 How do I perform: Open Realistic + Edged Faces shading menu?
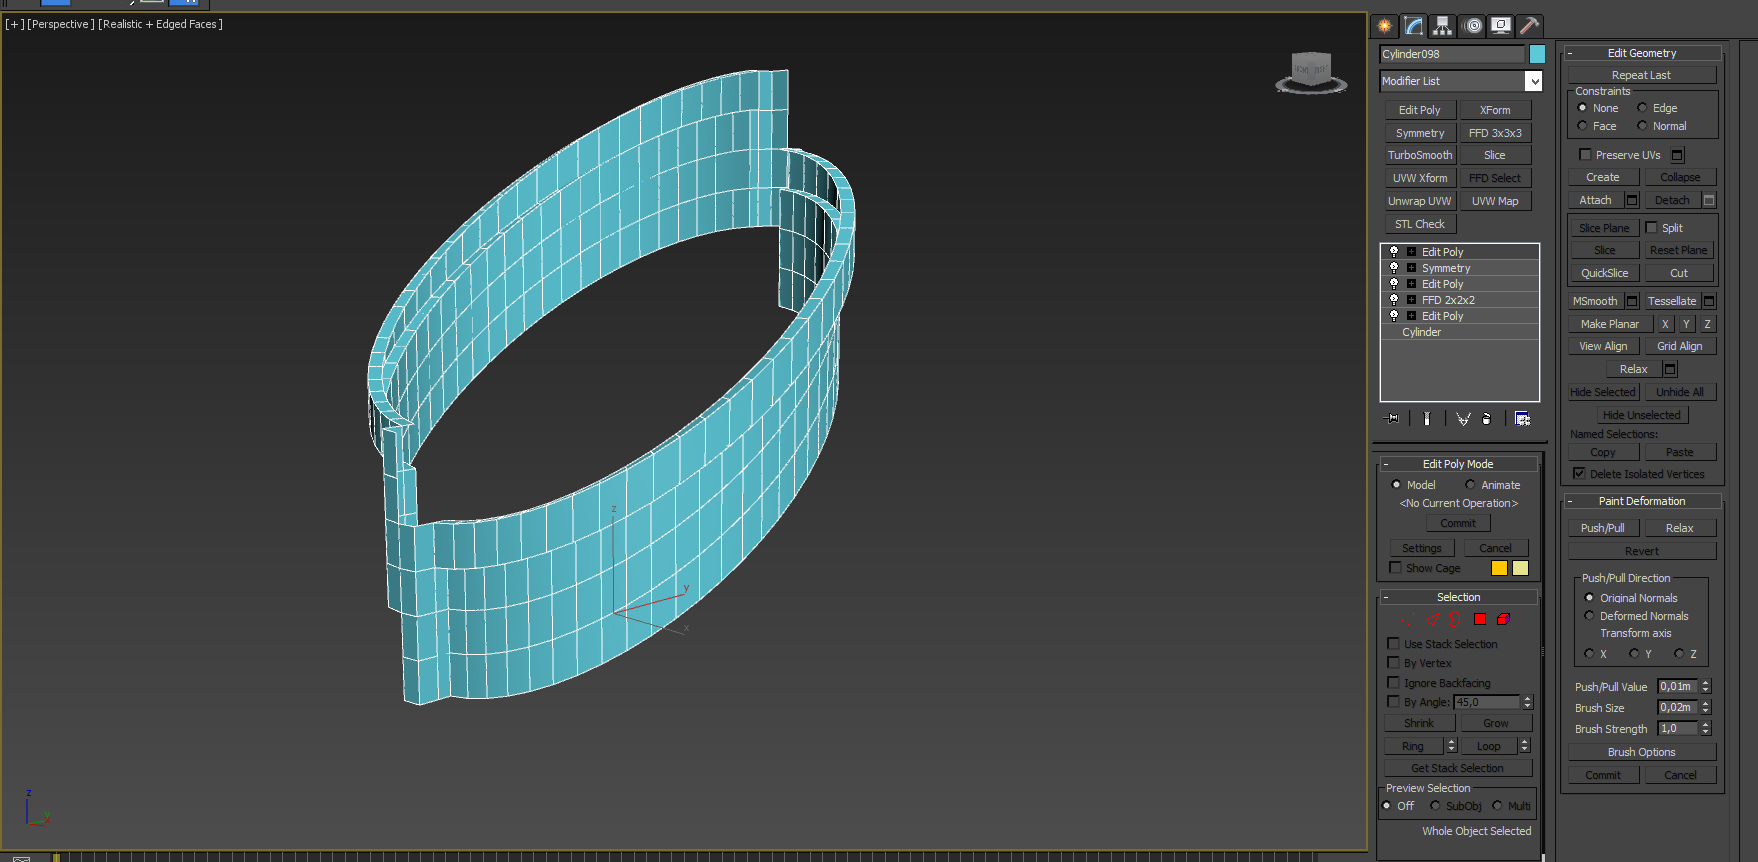(160, 24)
